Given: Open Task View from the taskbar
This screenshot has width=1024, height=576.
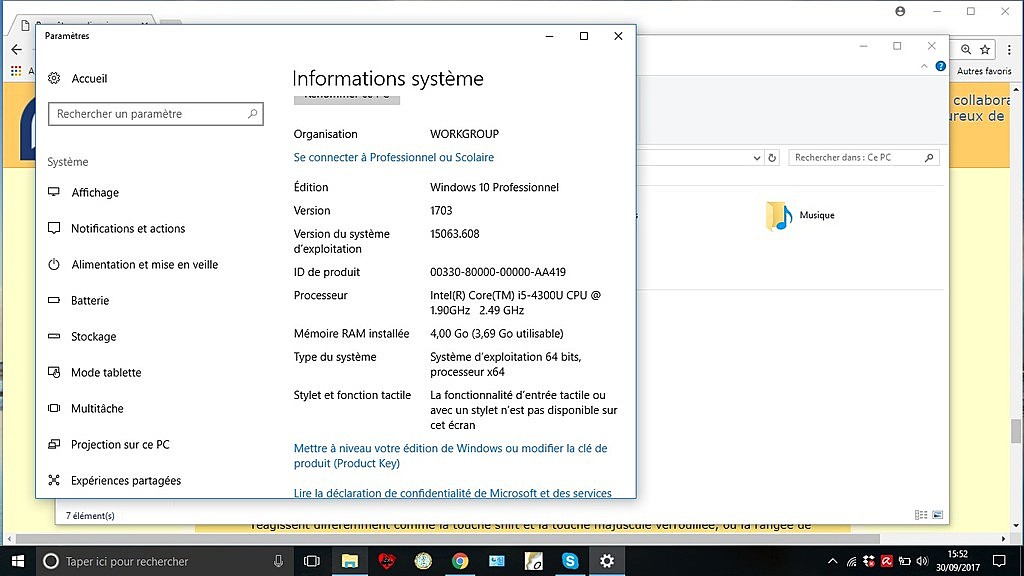Looking at the screenshot, I should click(x=312, y=561).
